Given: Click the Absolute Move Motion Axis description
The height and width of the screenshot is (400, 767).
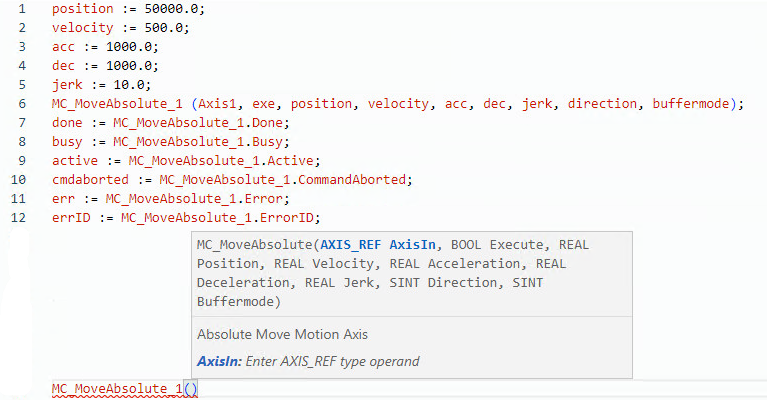Looking at the screenshot, I should click(x=283, y=335).
